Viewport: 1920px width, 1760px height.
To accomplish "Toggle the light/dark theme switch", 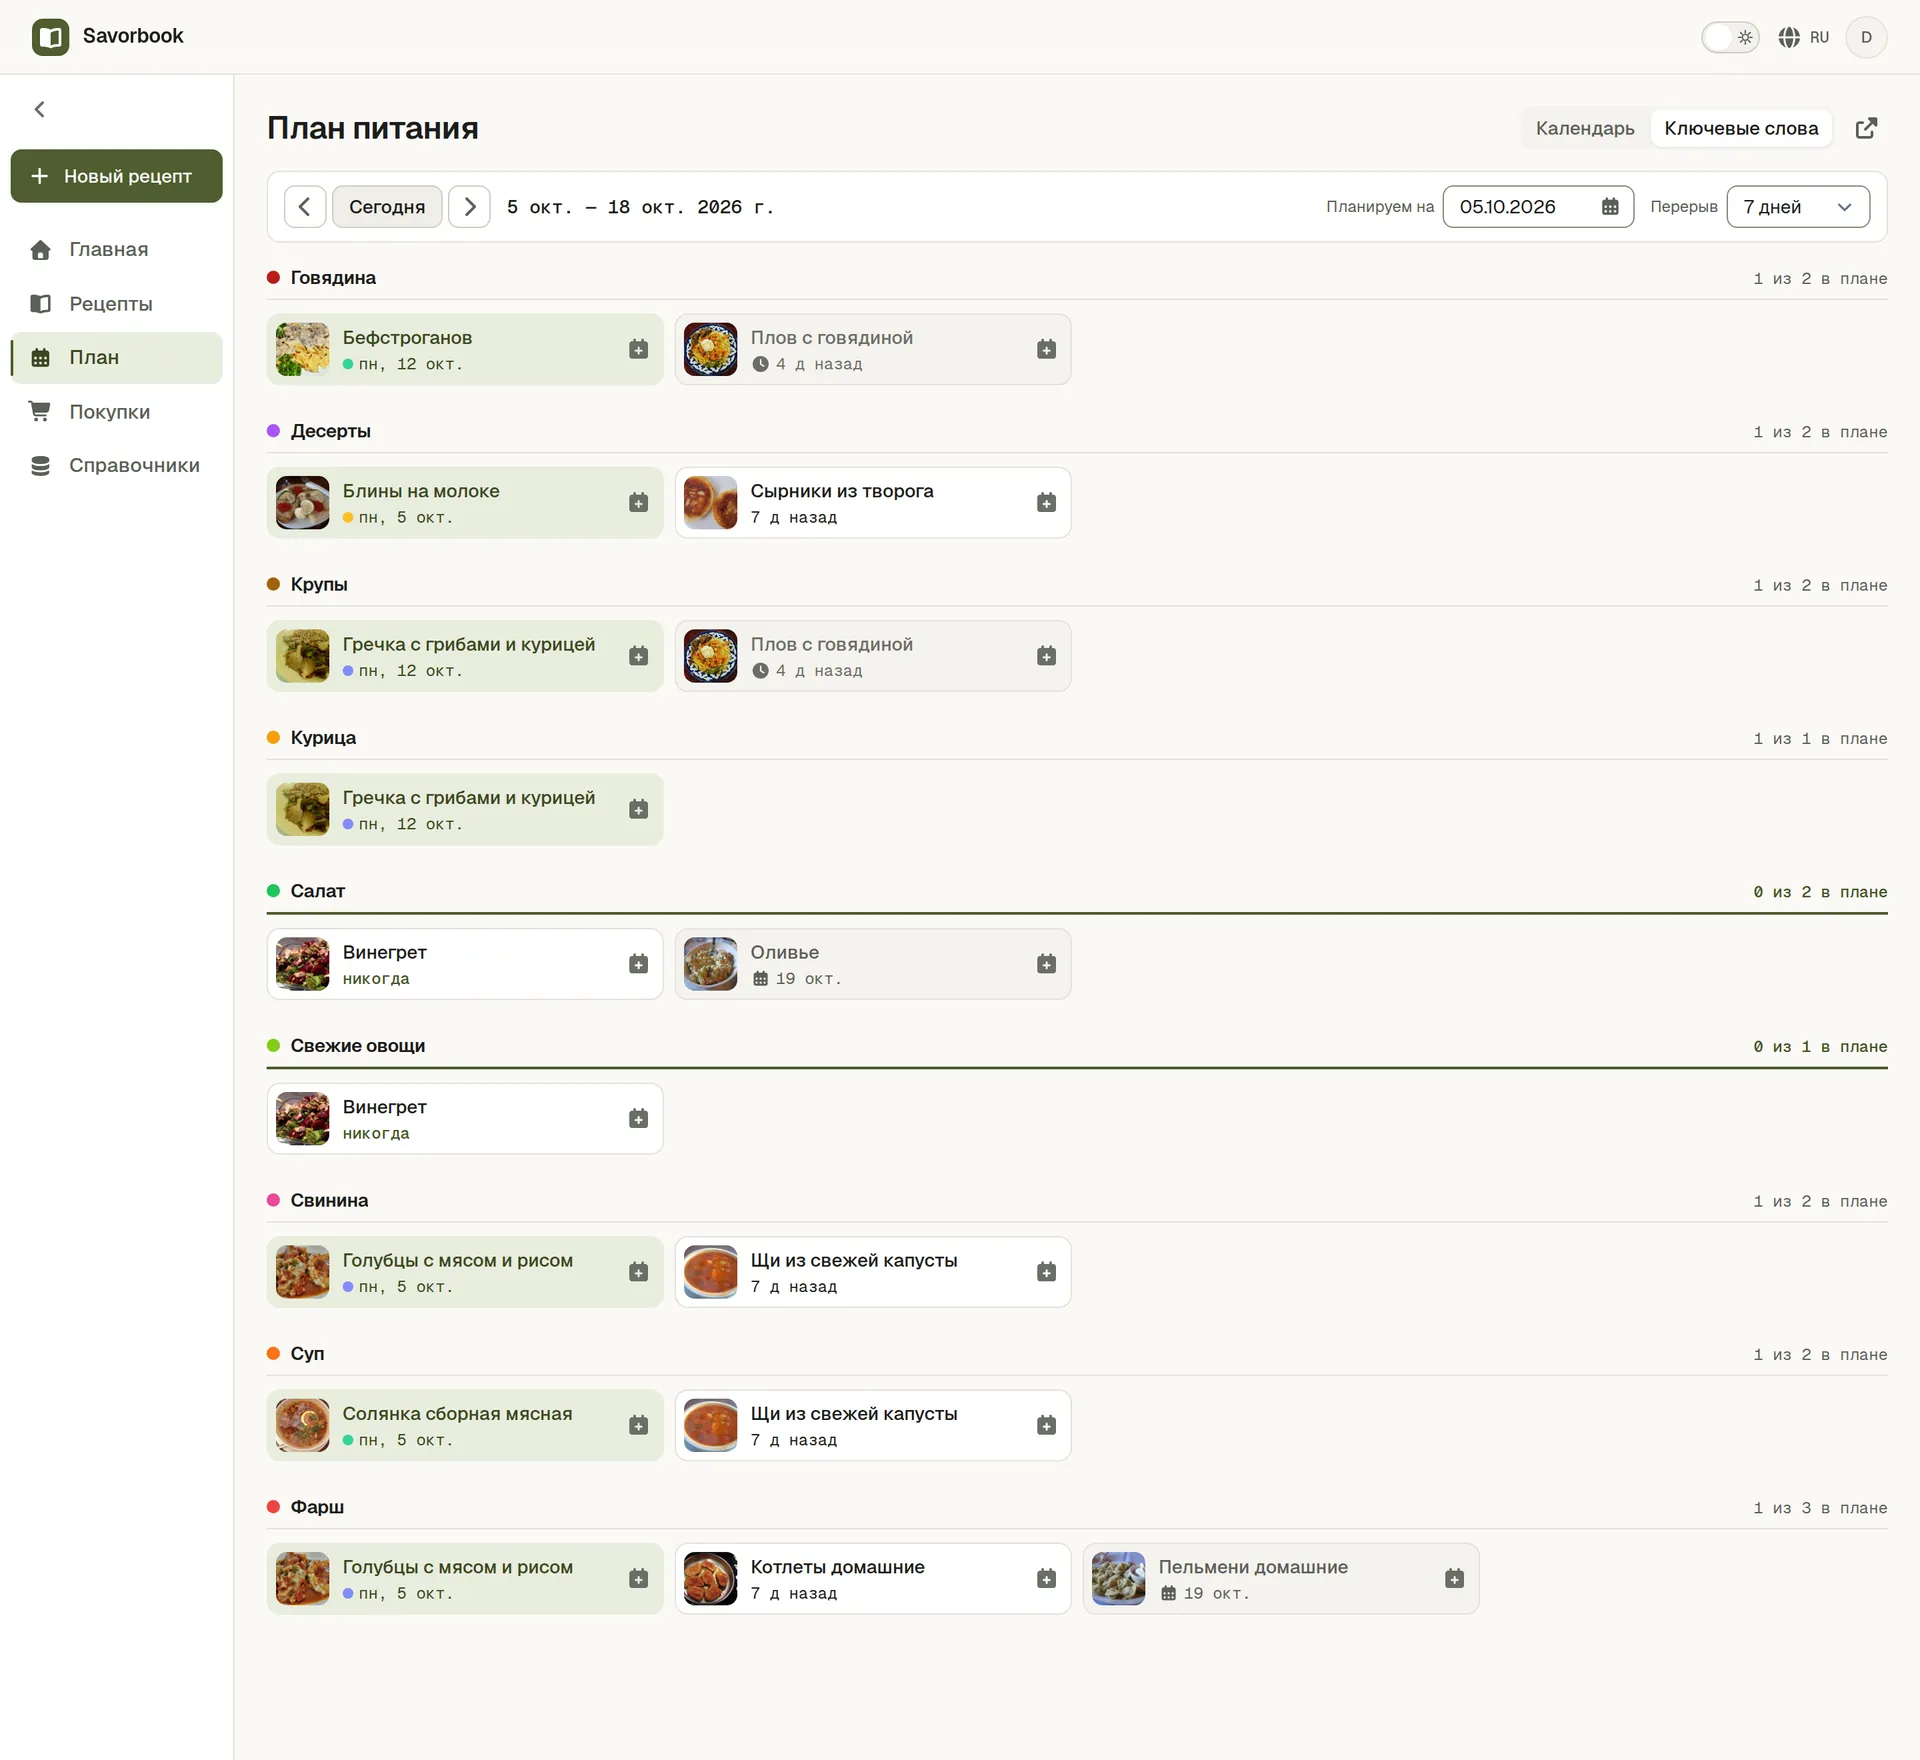I will coord(1730,37).
